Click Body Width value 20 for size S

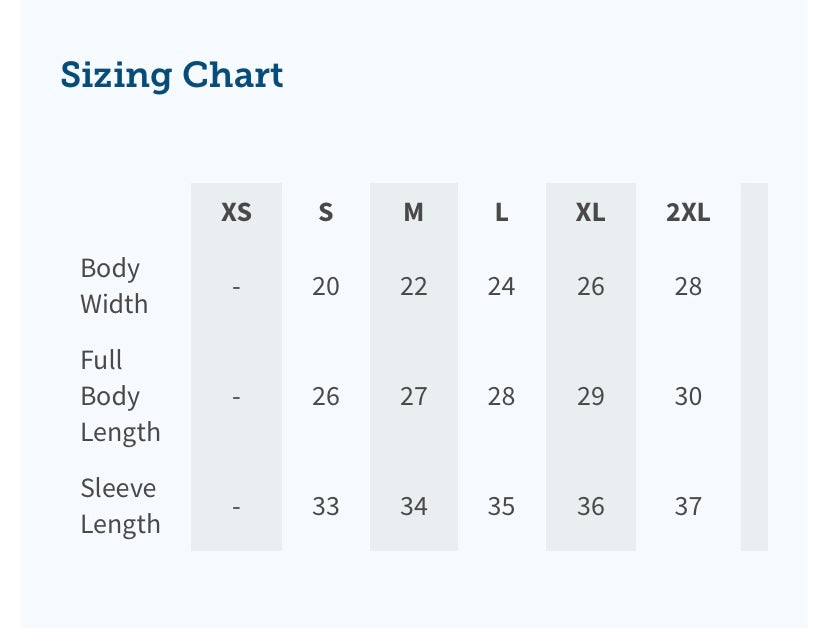pyautogui.click(x=325, y=287)
